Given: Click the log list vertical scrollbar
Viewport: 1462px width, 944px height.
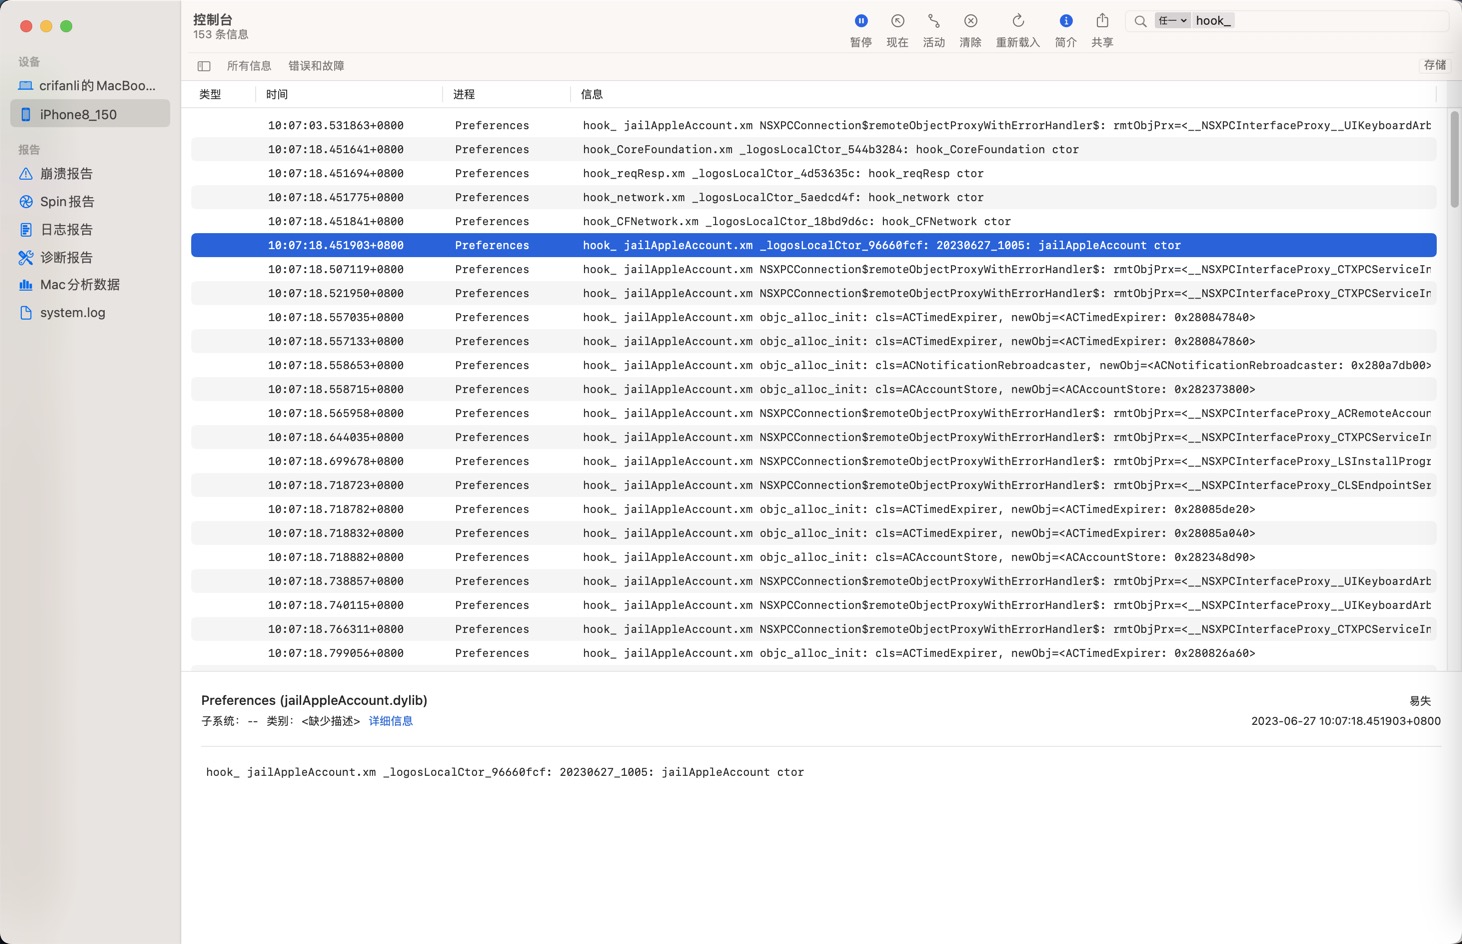Looking at the screenshot, I should (1454, 160).
